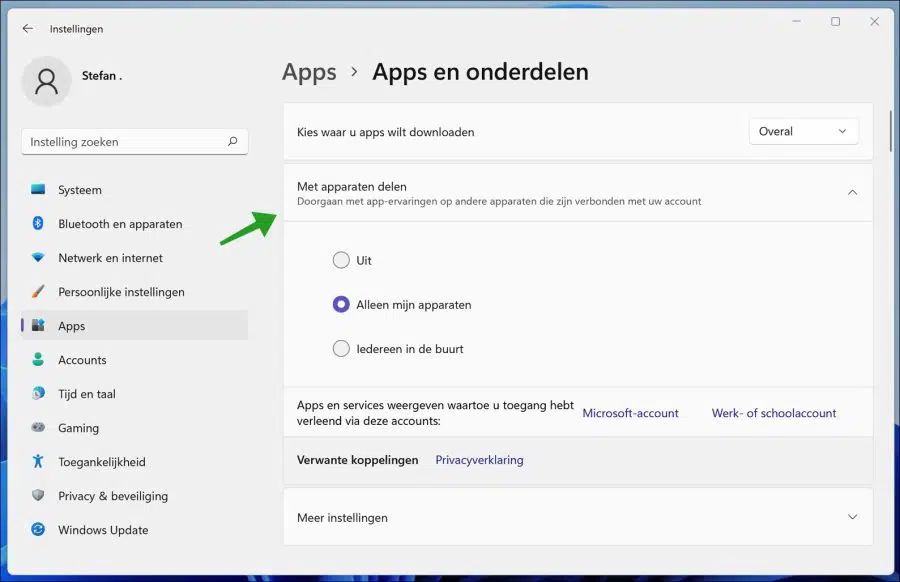The width and height of the screenshot is (900, 582).
Task: Open the Microsoft-account link
Action: pos(630,413)
